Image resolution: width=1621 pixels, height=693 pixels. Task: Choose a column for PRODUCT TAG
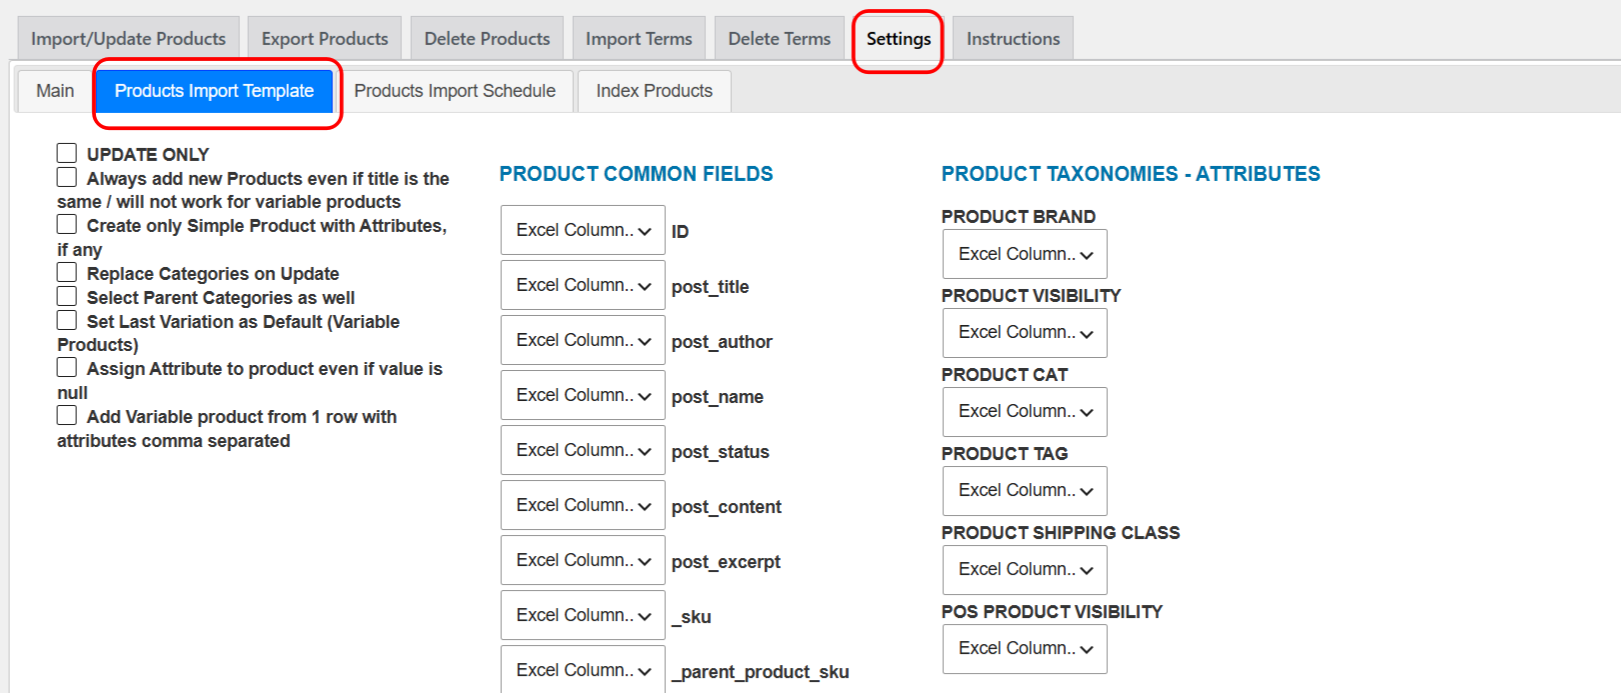[1025, 490]
